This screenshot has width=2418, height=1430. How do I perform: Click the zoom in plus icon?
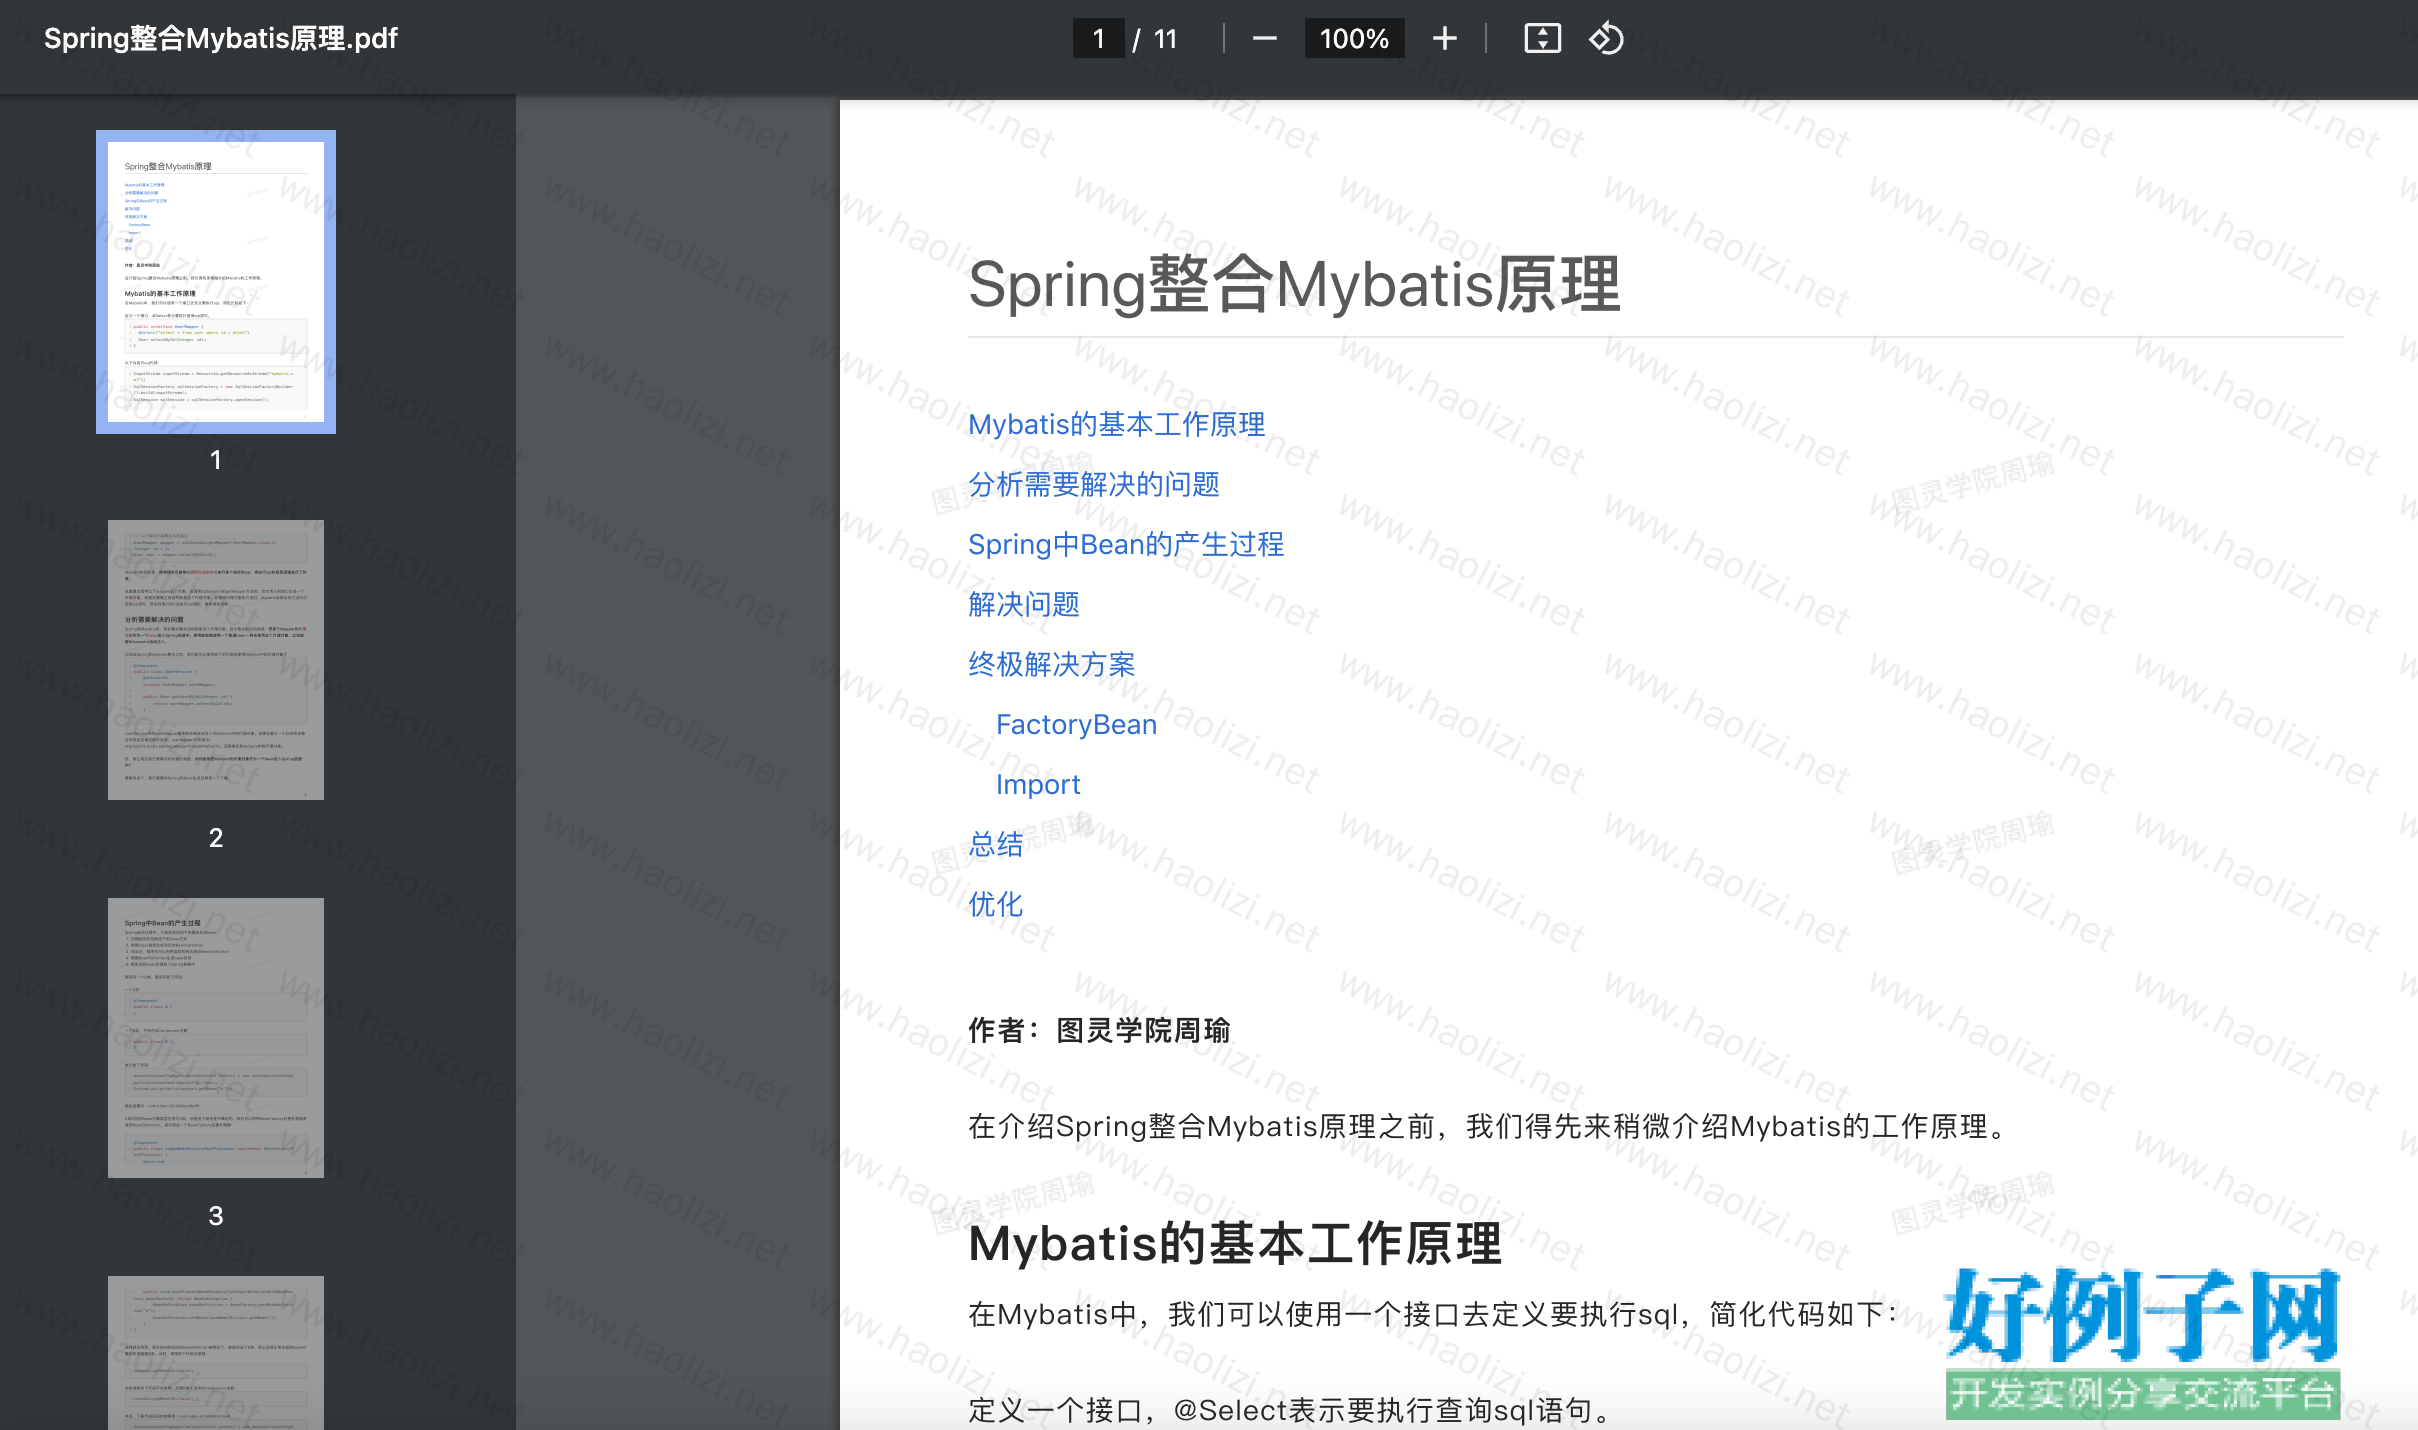pyautogui.click(x=1444, y=39)
